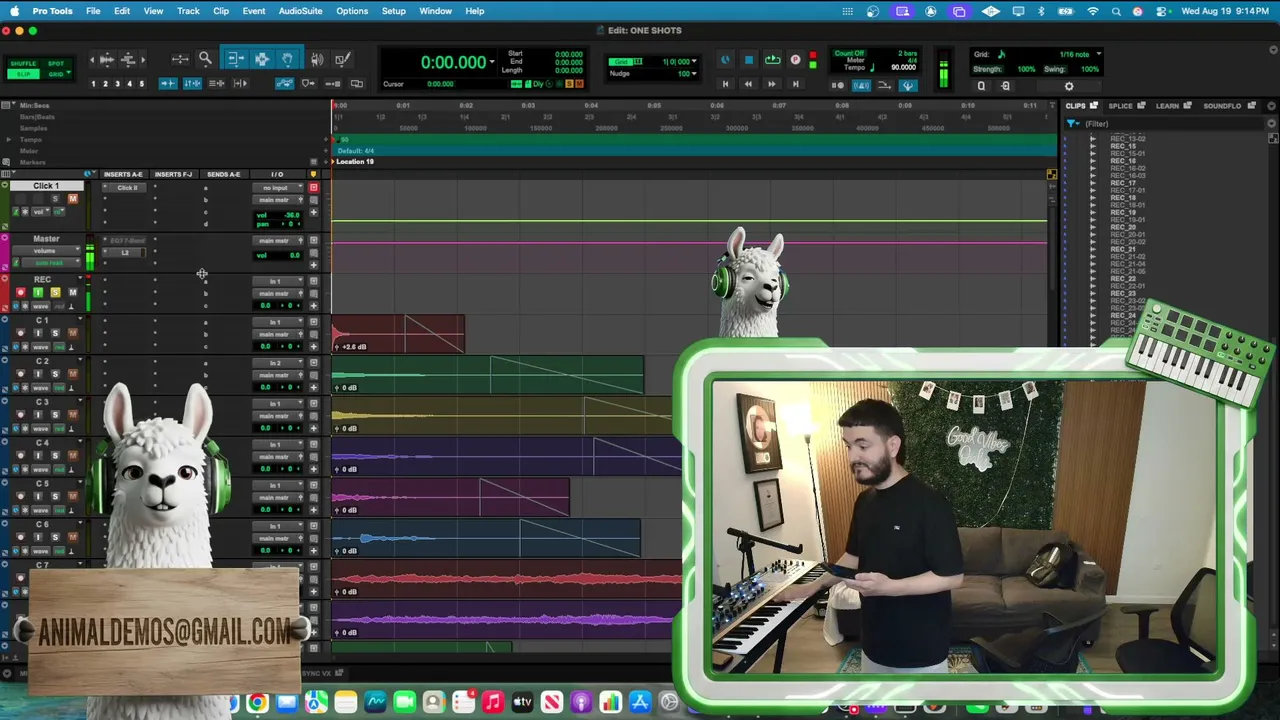
Task: Open the Track menu
Action: (188, 11)
